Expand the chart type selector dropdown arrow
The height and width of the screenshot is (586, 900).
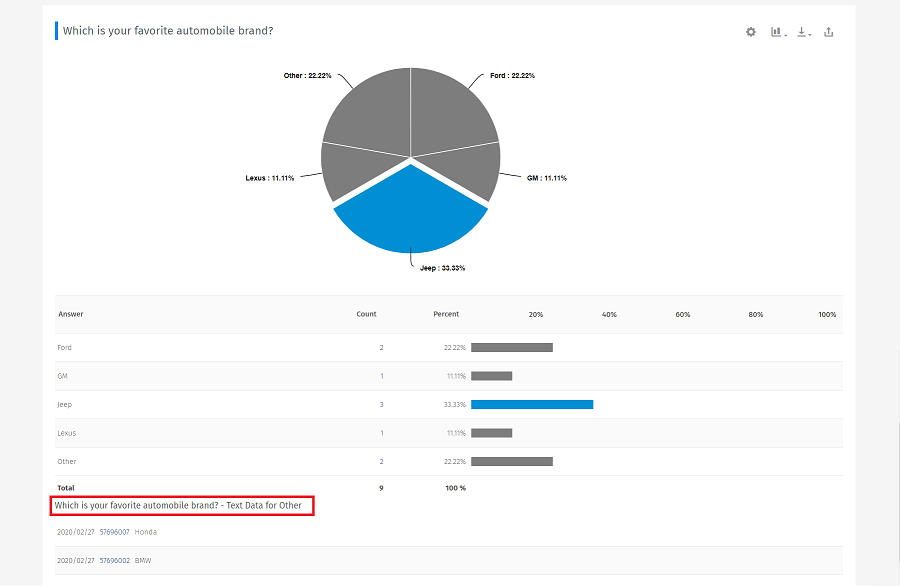pyautogui.click(x=785, y=34)
